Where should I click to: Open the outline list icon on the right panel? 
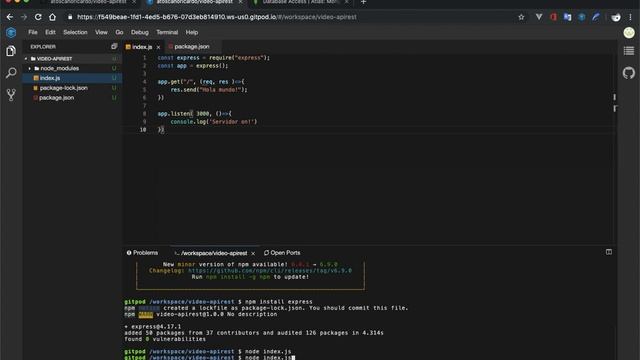(x=629, y=51)
